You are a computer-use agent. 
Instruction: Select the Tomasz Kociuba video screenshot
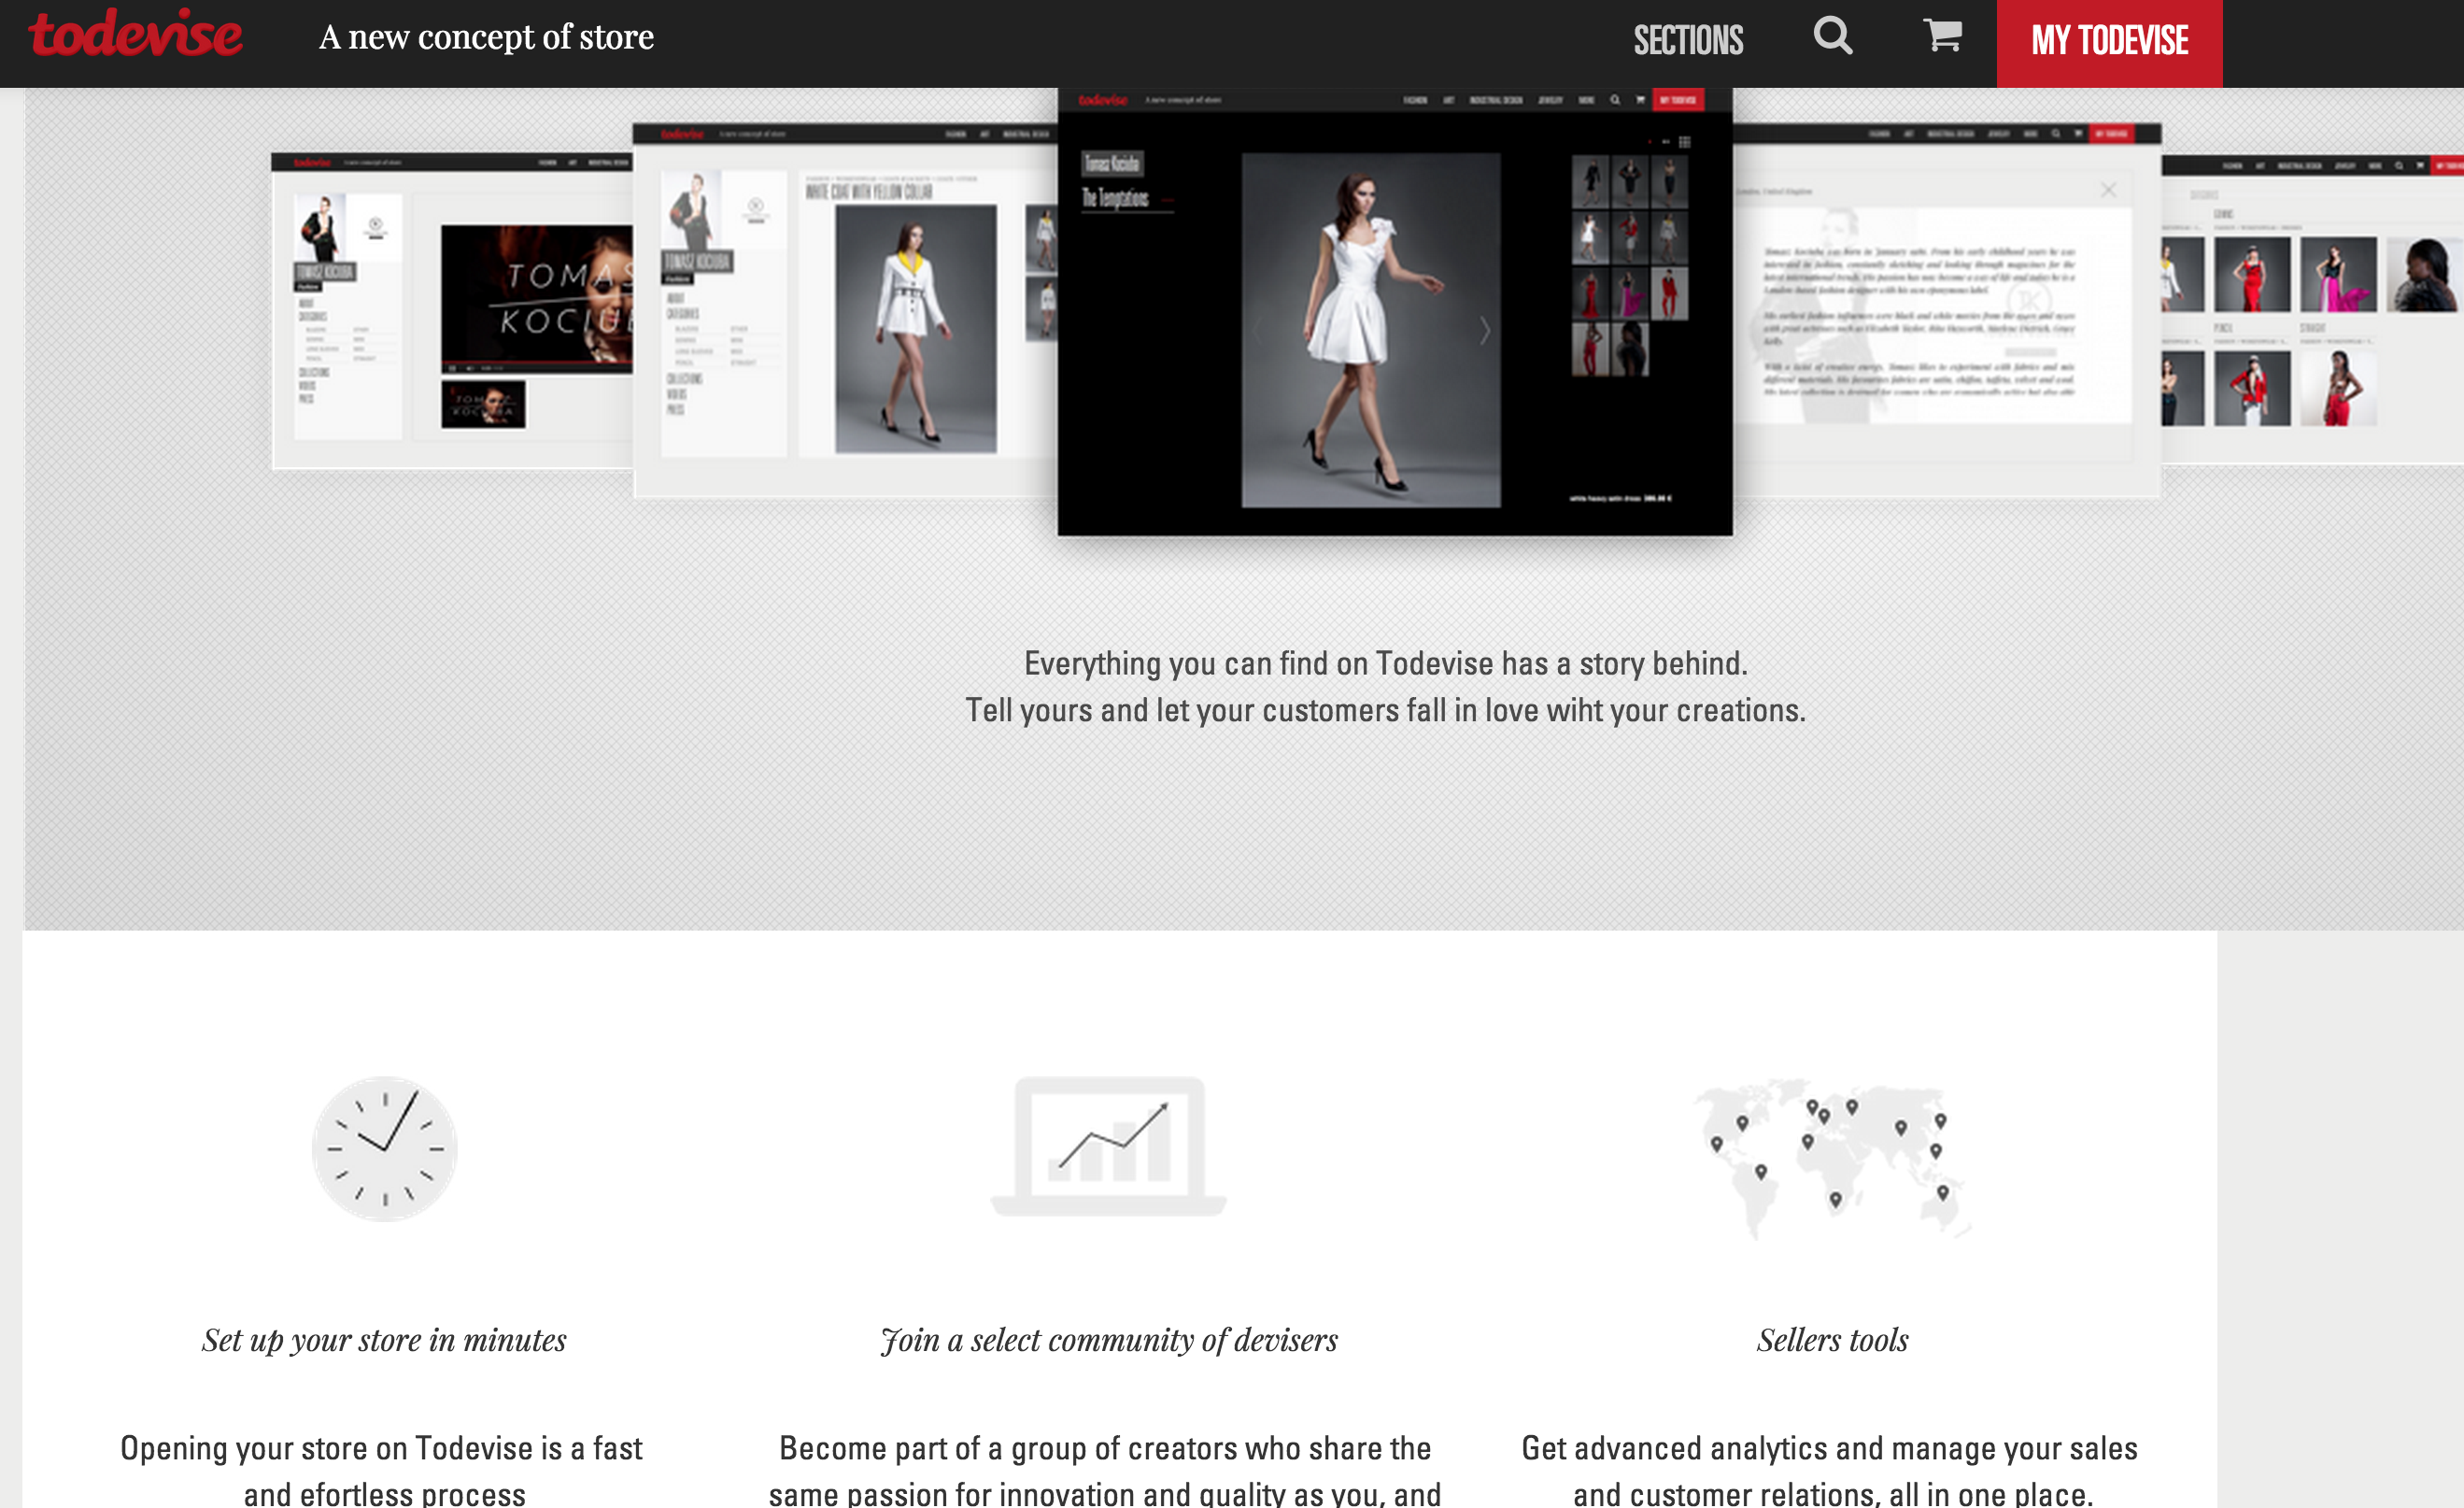pyautogui.click(x=452, y=311)
